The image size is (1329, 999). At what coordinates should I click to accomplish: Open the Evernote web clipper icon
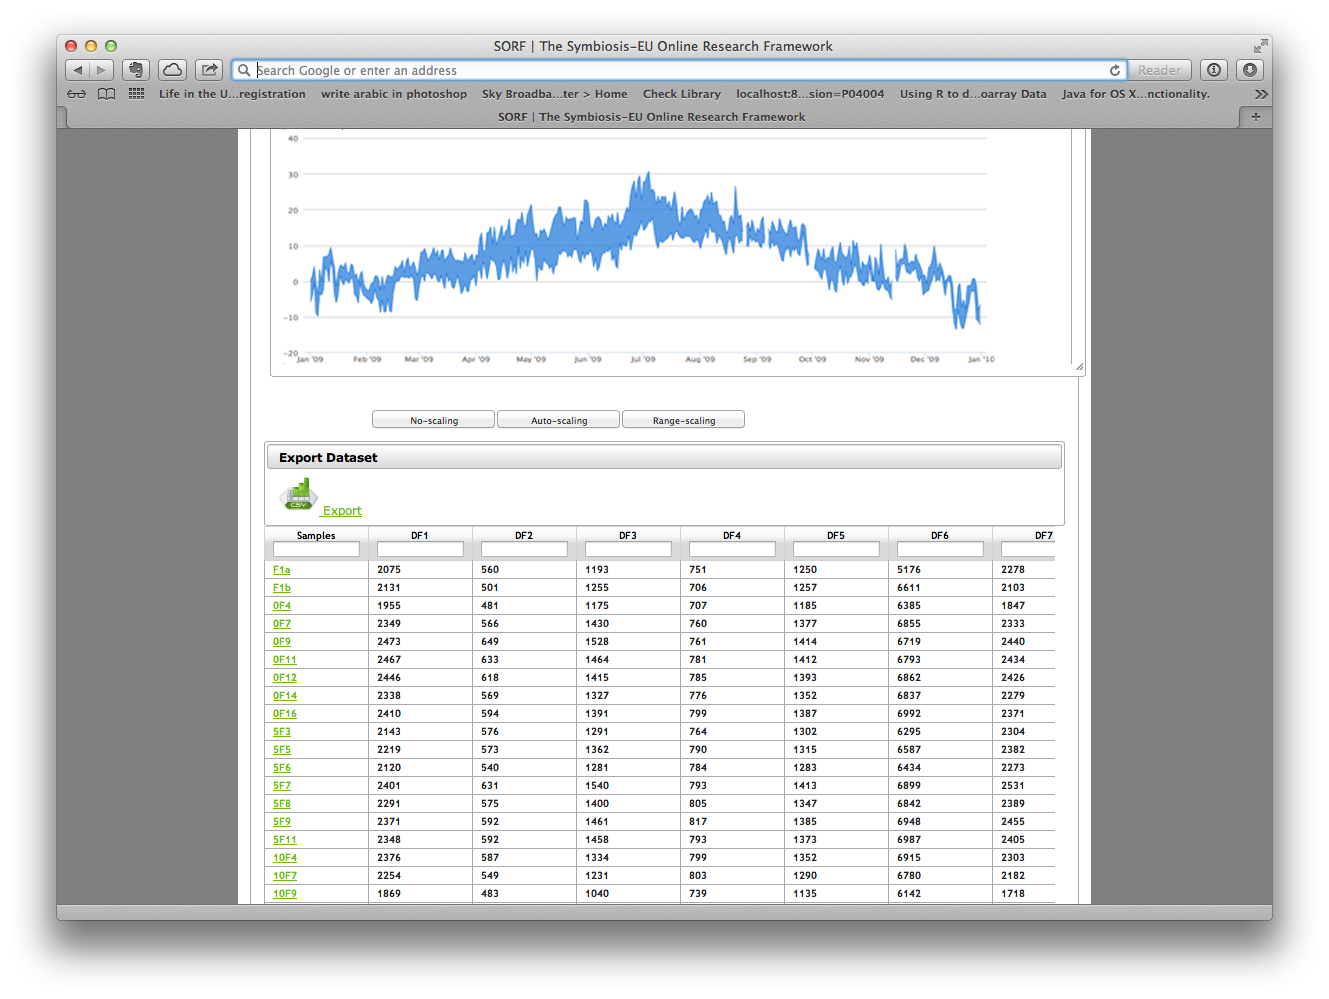[136, 70]
